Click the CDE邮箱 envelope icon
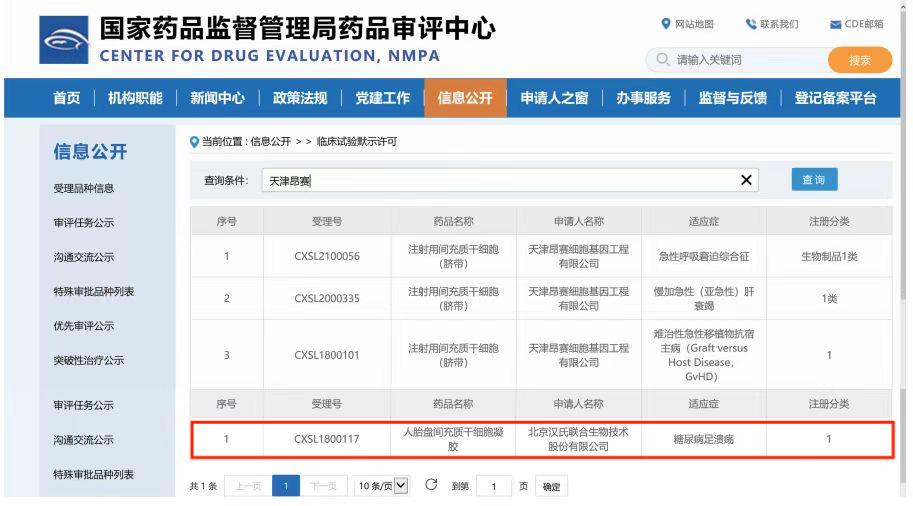Image resolution: width=913 pixels, height=506 pixels. pos(836,24)
